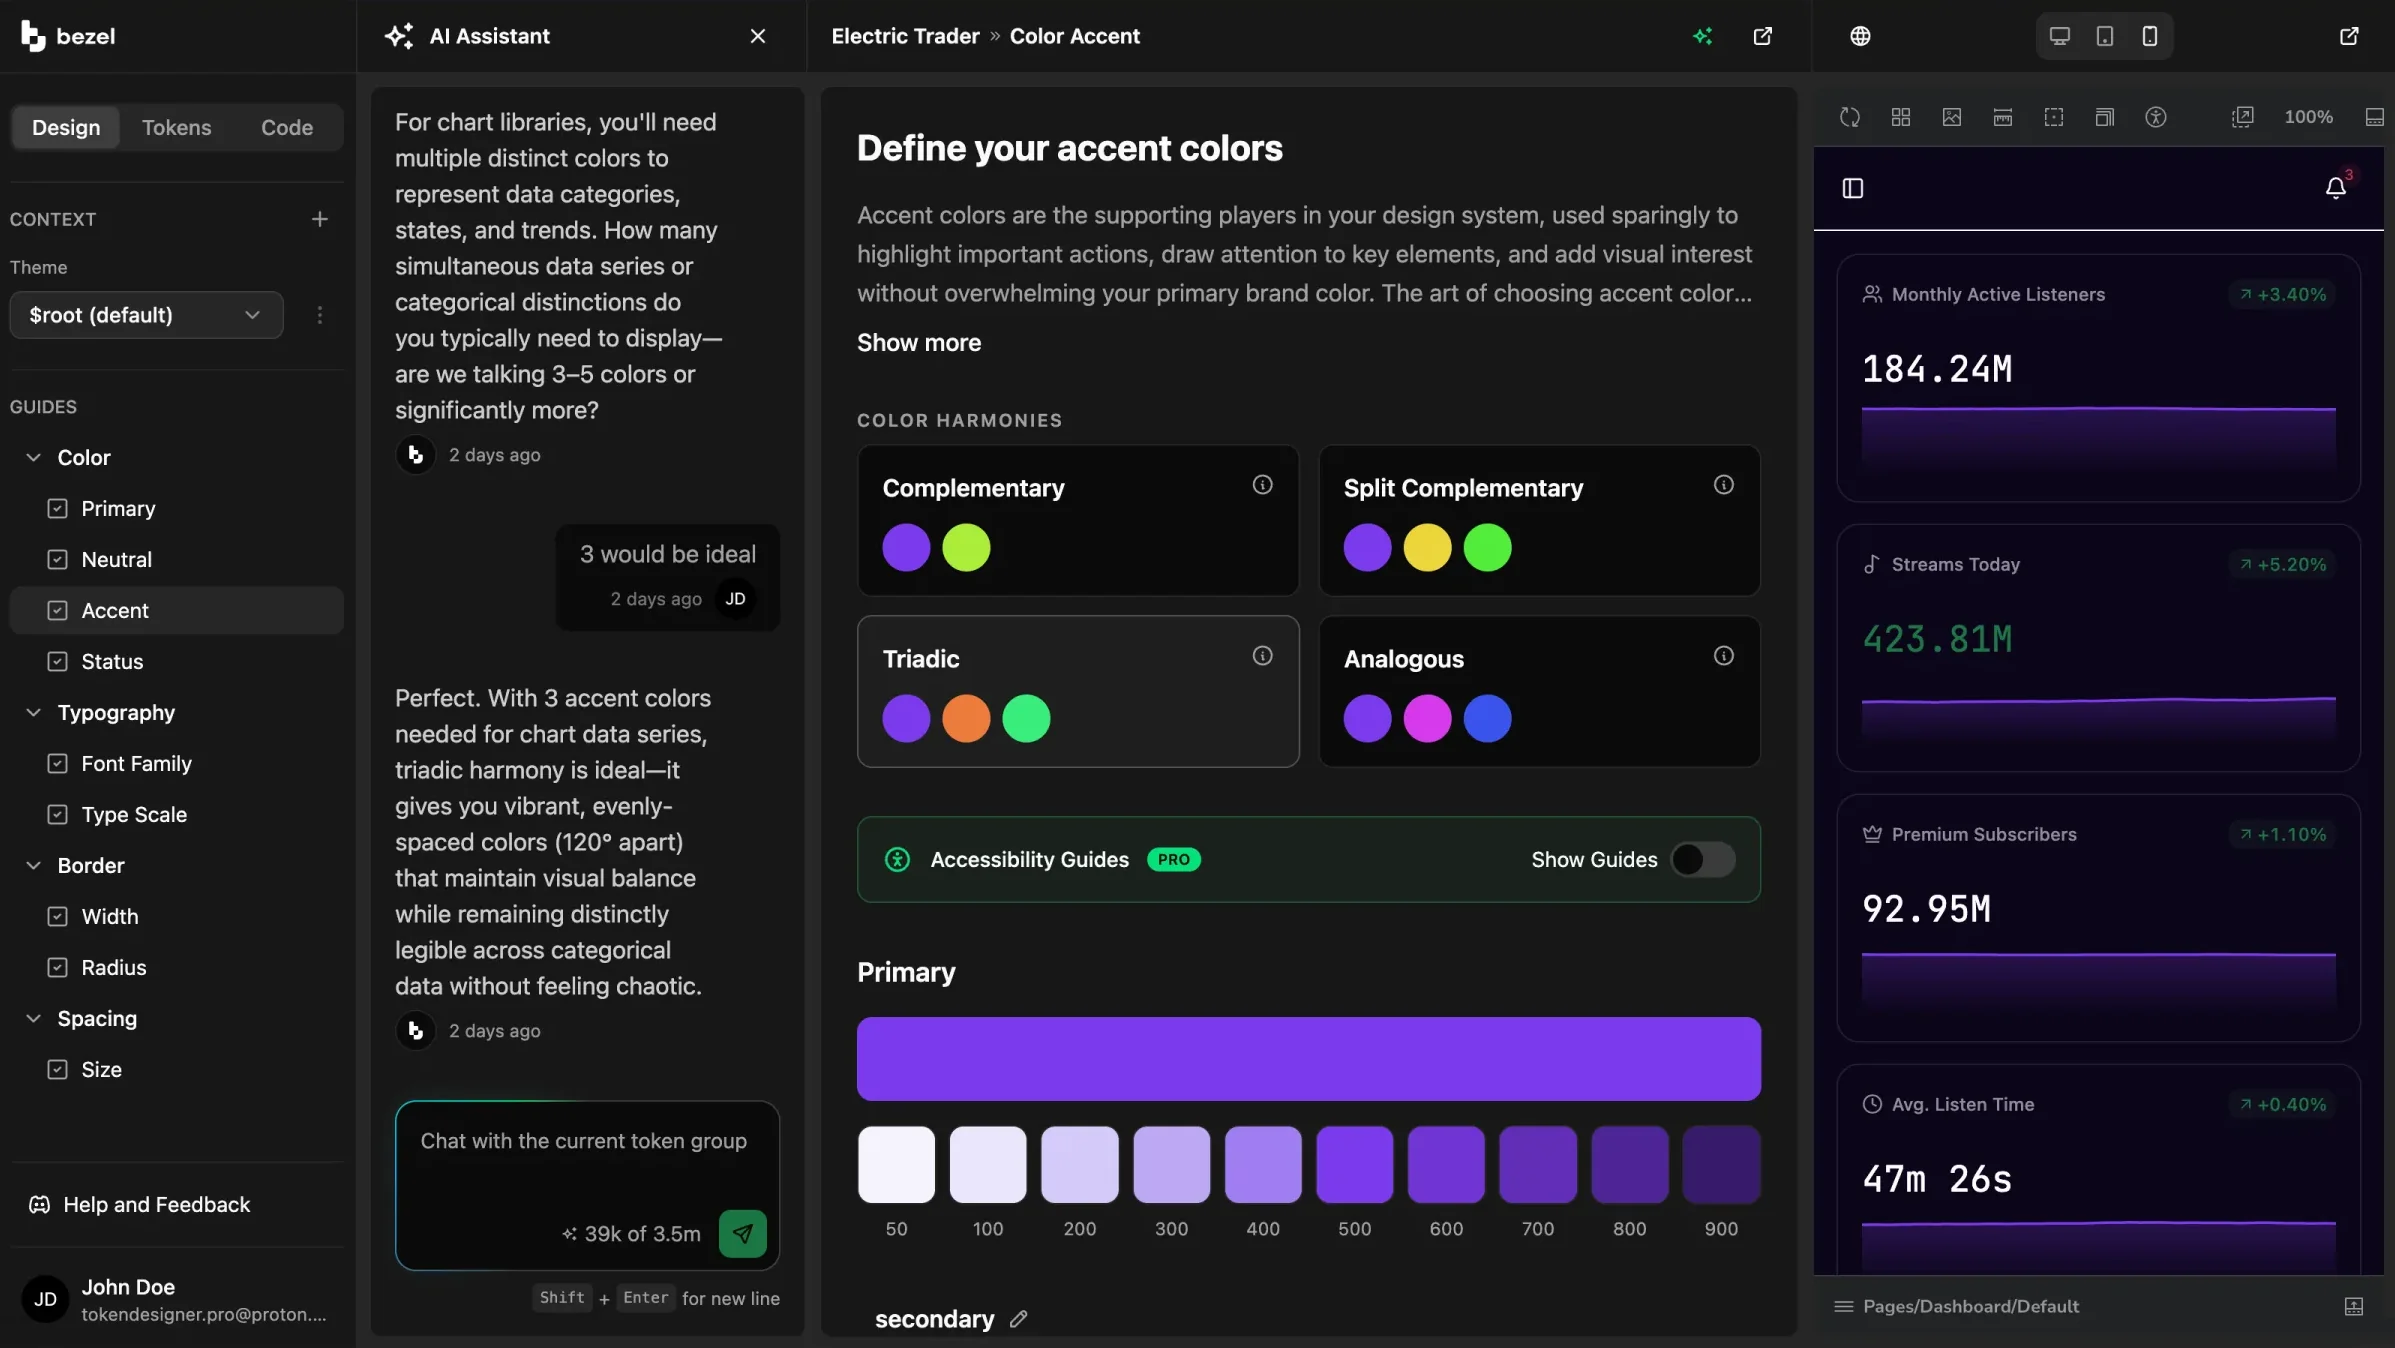Open the theme options three-dot menu

pos(320,315)
